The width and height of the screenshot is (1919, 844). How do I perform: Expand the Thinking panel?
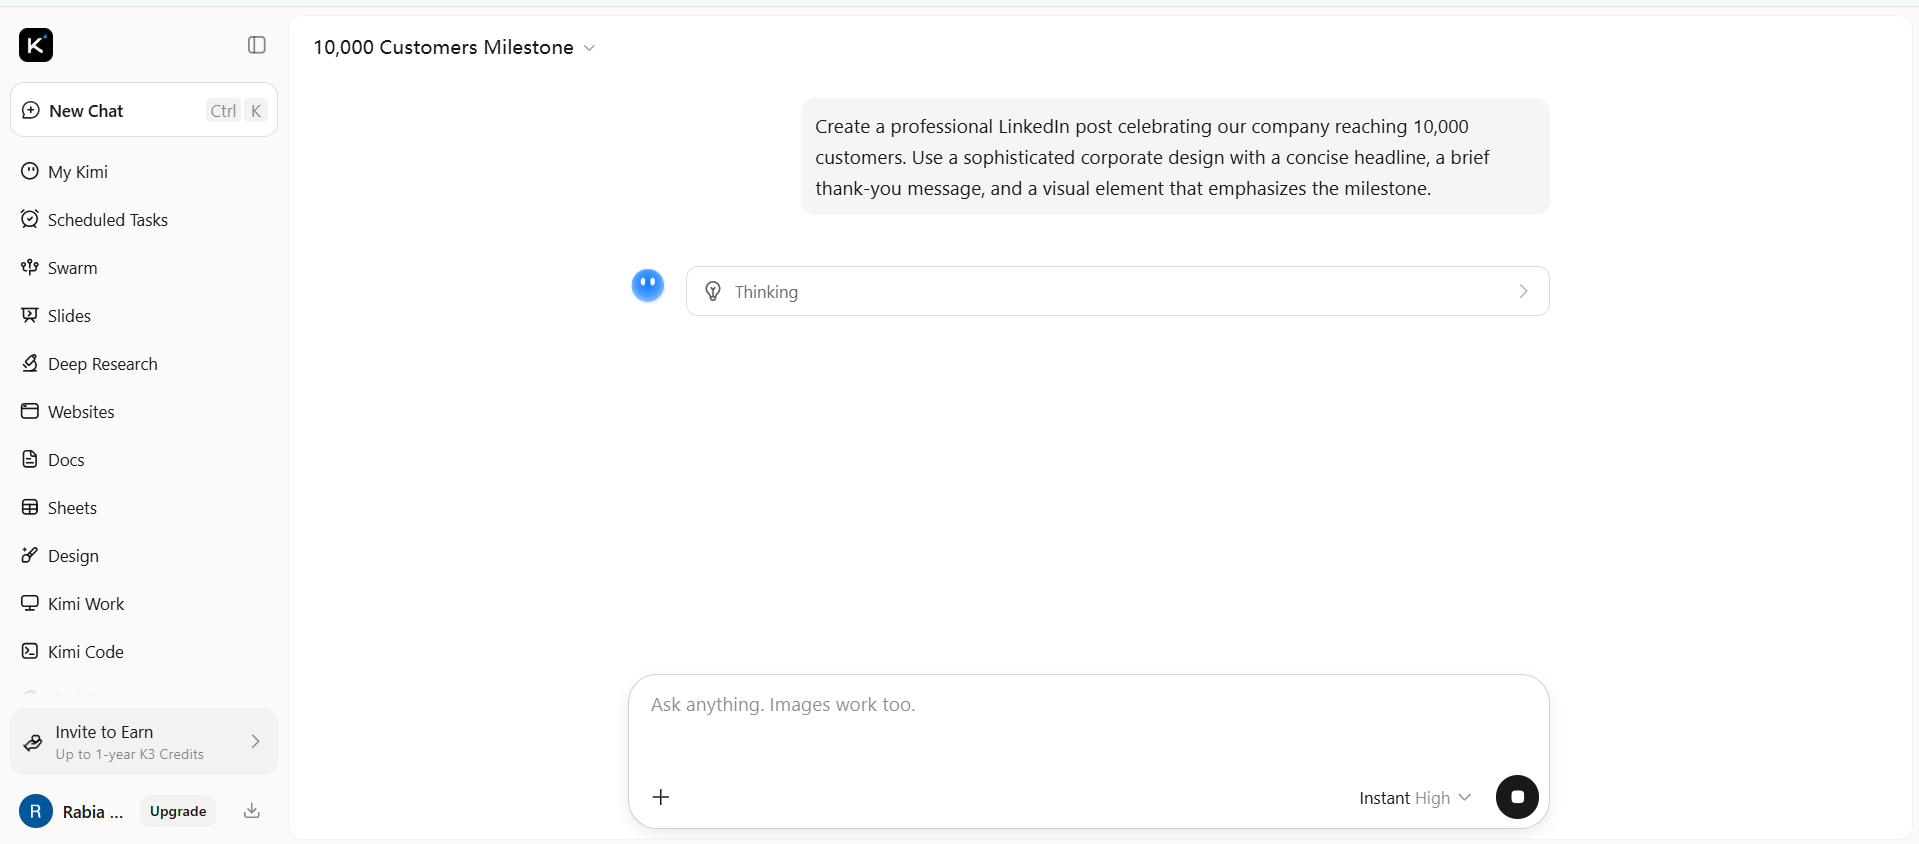1117,291
